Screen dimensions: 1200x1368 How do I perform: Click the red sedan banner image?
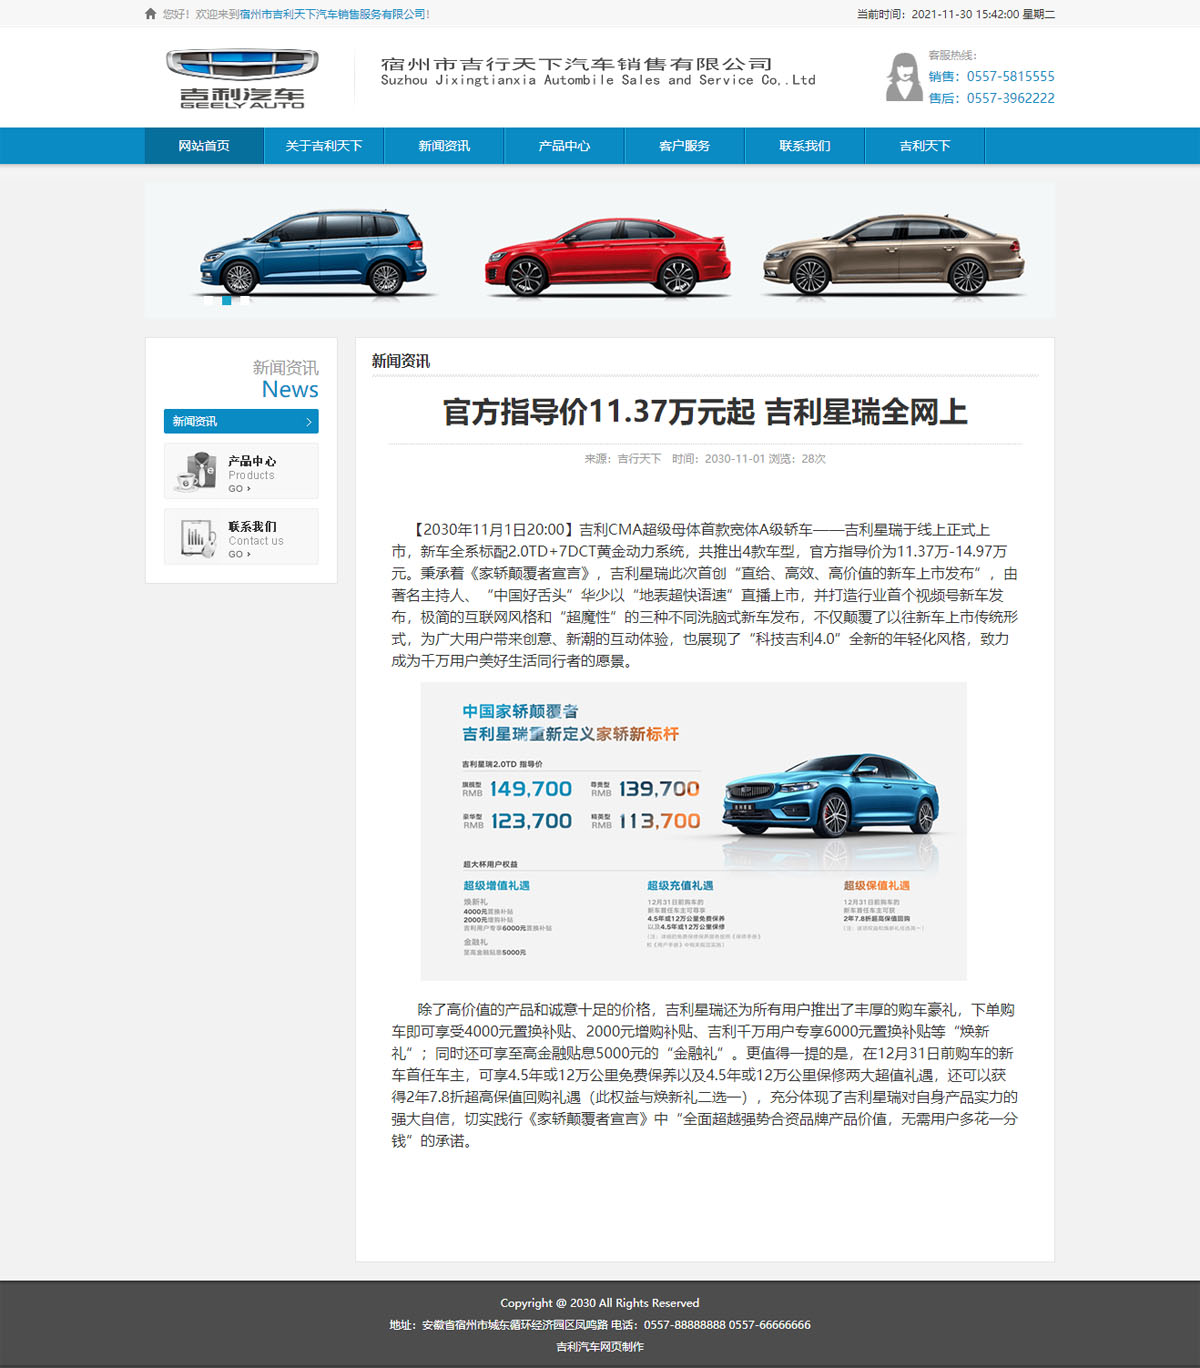608,259
